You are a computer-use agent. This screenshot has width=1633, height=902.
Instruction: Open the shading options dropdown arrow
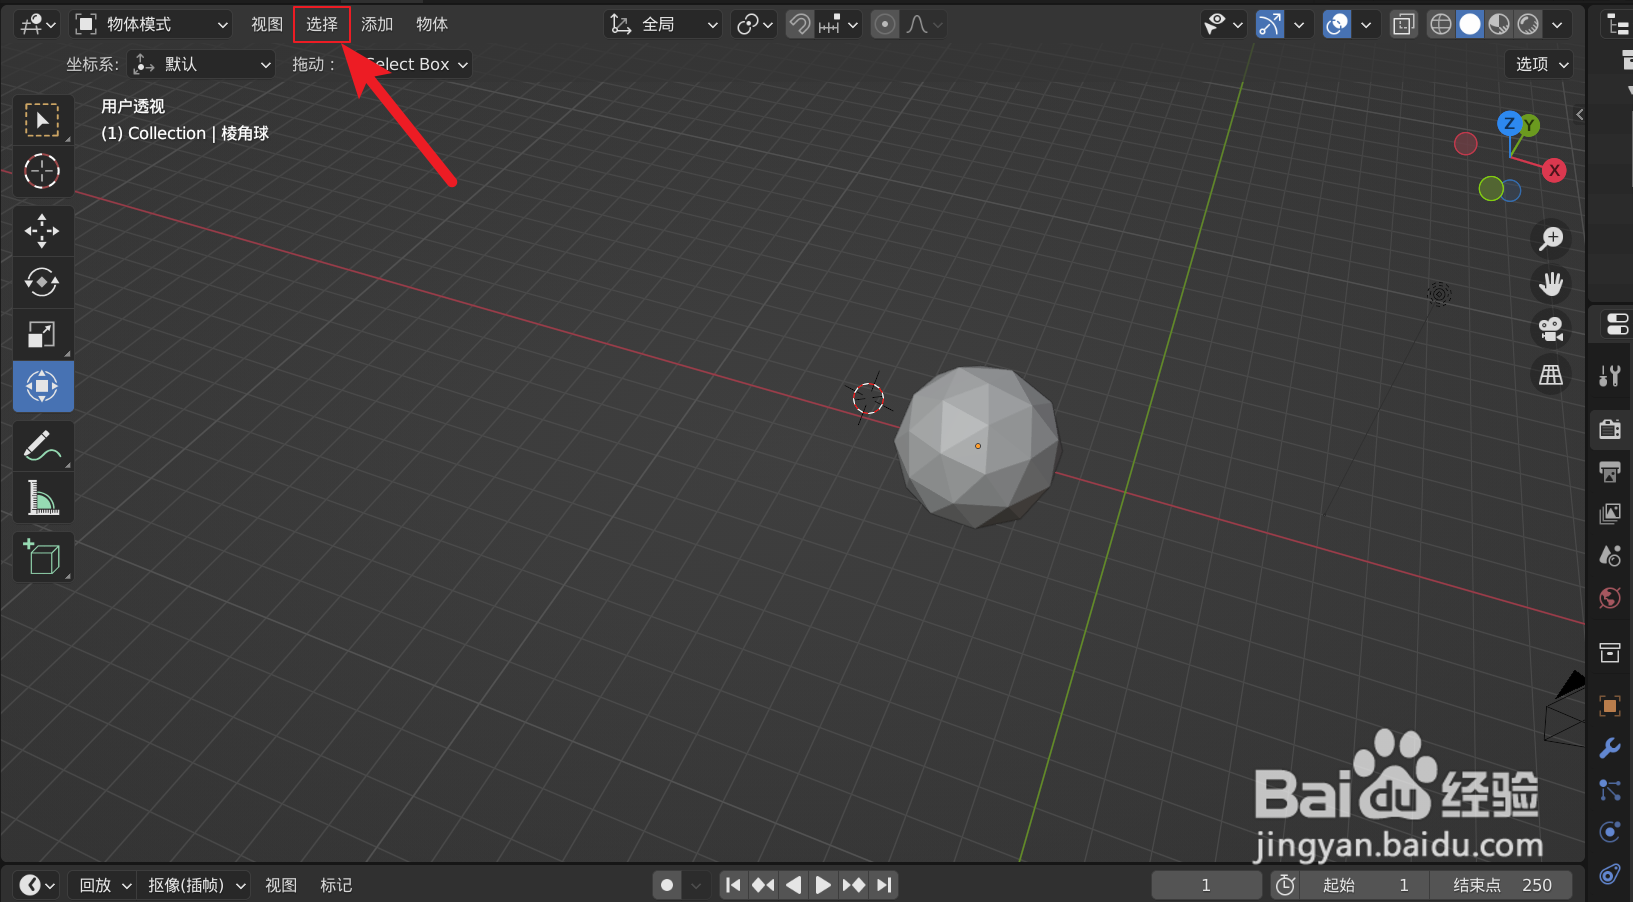coord(1558,24)
